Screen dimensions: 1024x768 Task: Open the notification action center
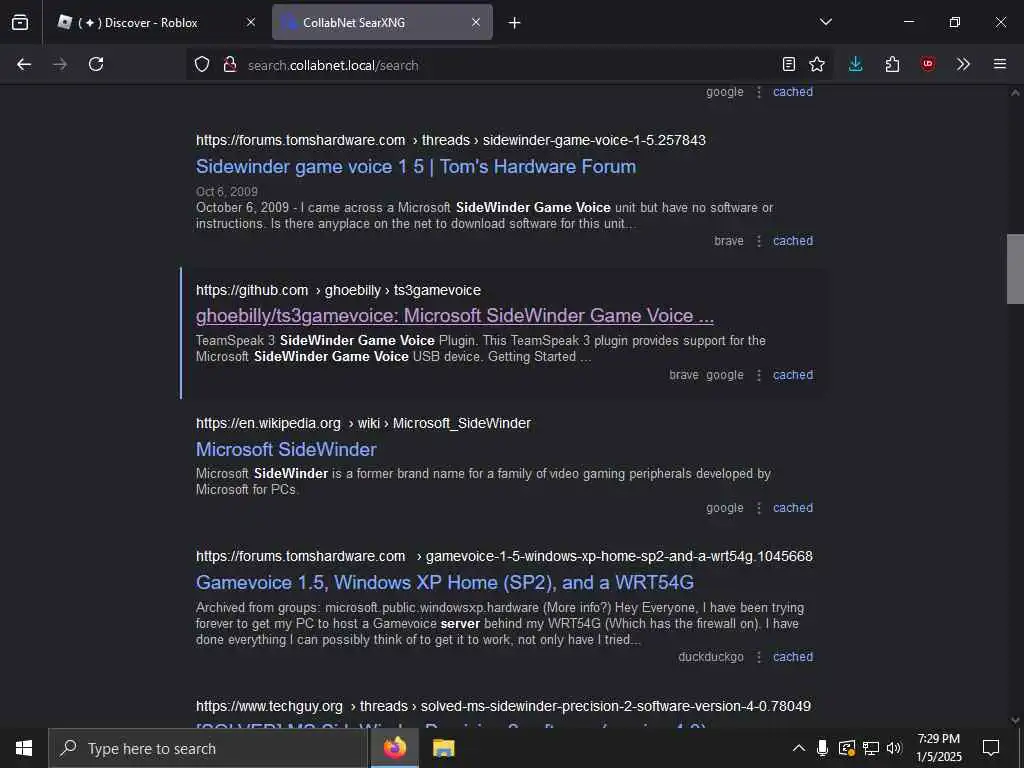[x=991, y=748]
